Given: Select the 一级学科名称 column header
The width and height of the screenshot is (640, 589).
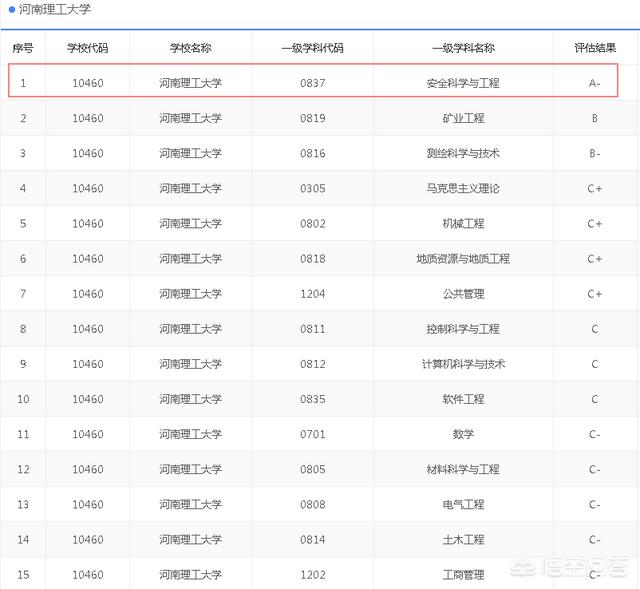Looking at the screenshot, I should coord(462,48).
